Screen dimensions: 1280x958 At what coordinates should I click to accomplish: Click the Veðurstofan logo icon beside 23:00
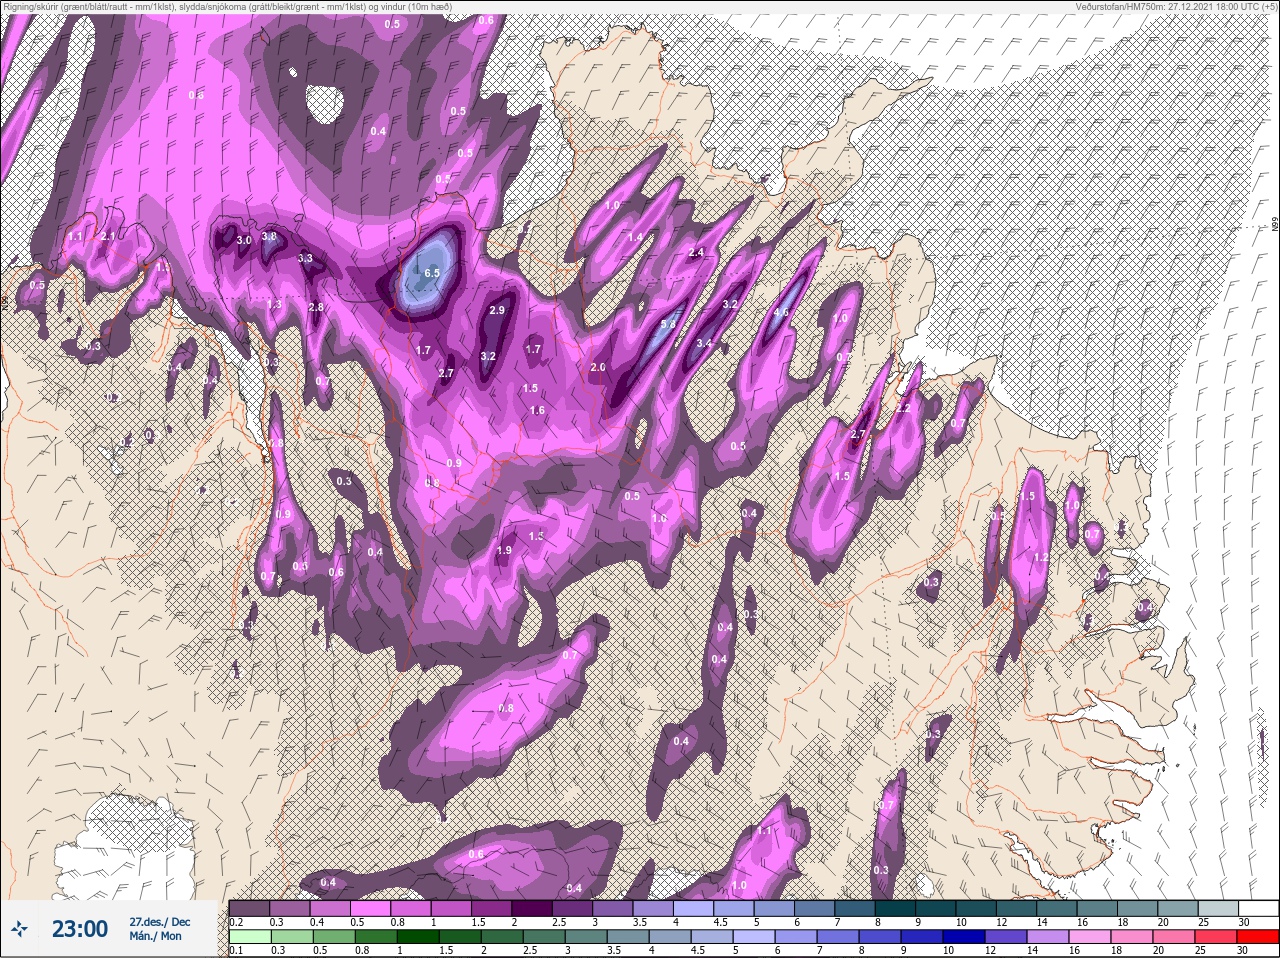point(21,929)
